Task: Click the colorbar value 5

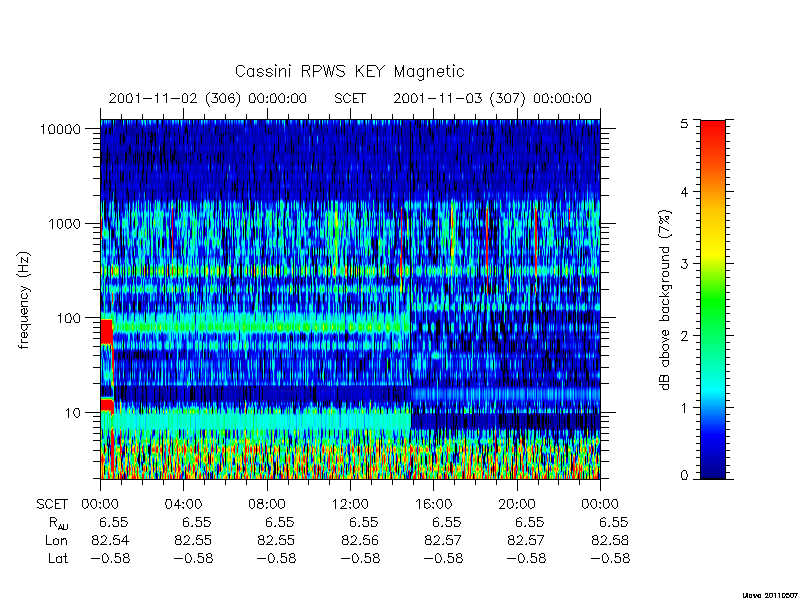Action: click(684, 124)
